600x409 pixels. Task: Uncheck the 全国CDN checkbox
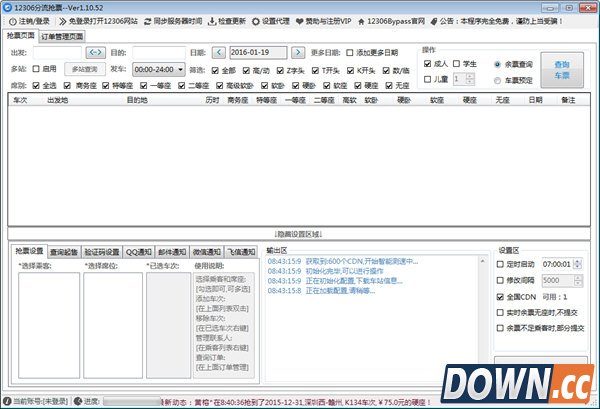500,297
